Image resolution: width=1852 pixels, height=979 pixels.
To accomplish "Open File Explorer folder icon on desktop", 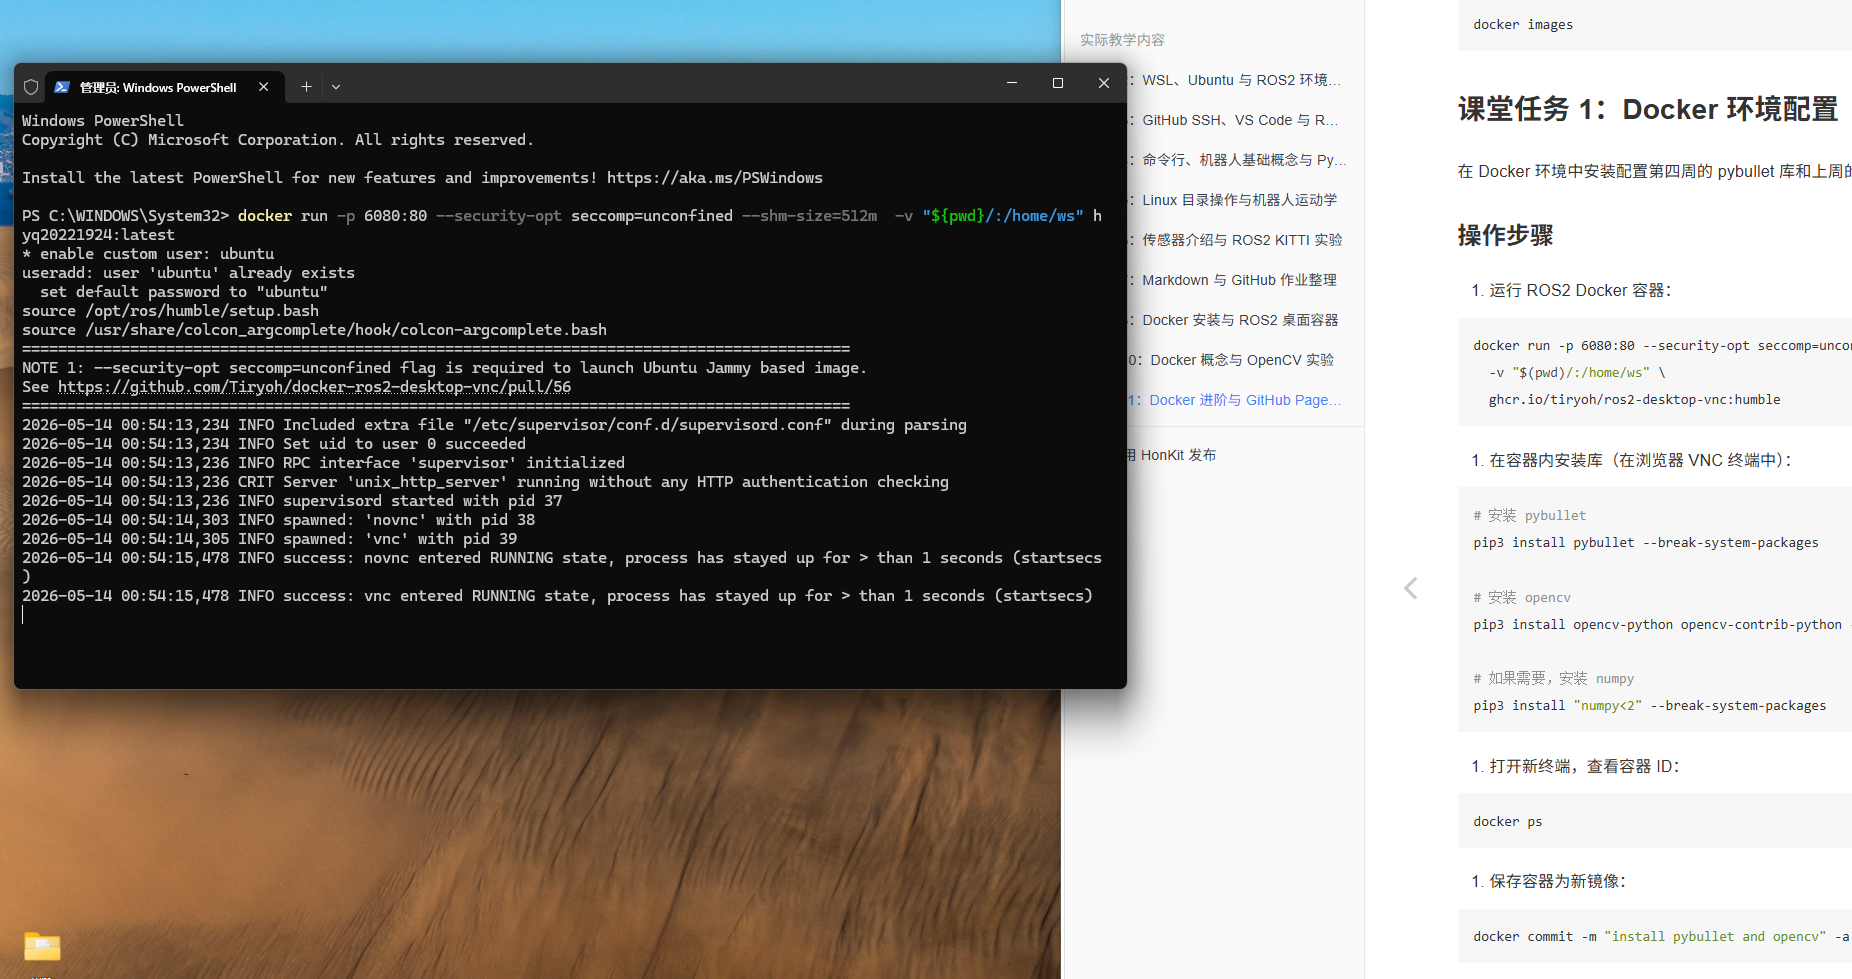I will (x=42, y=946).
